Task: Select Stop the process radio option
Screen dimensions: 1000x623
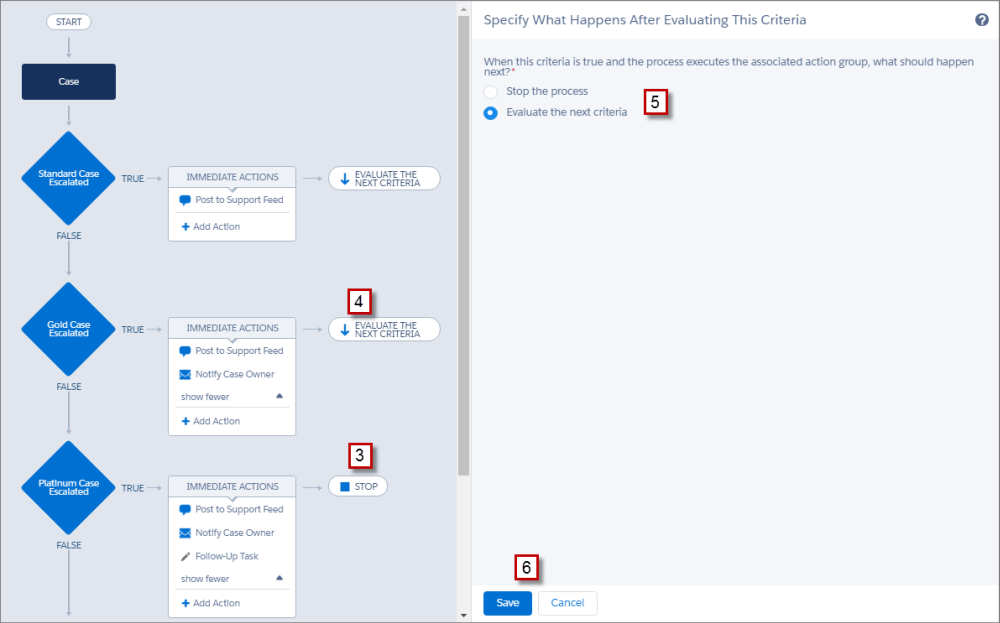Action: tap(490, 92)
